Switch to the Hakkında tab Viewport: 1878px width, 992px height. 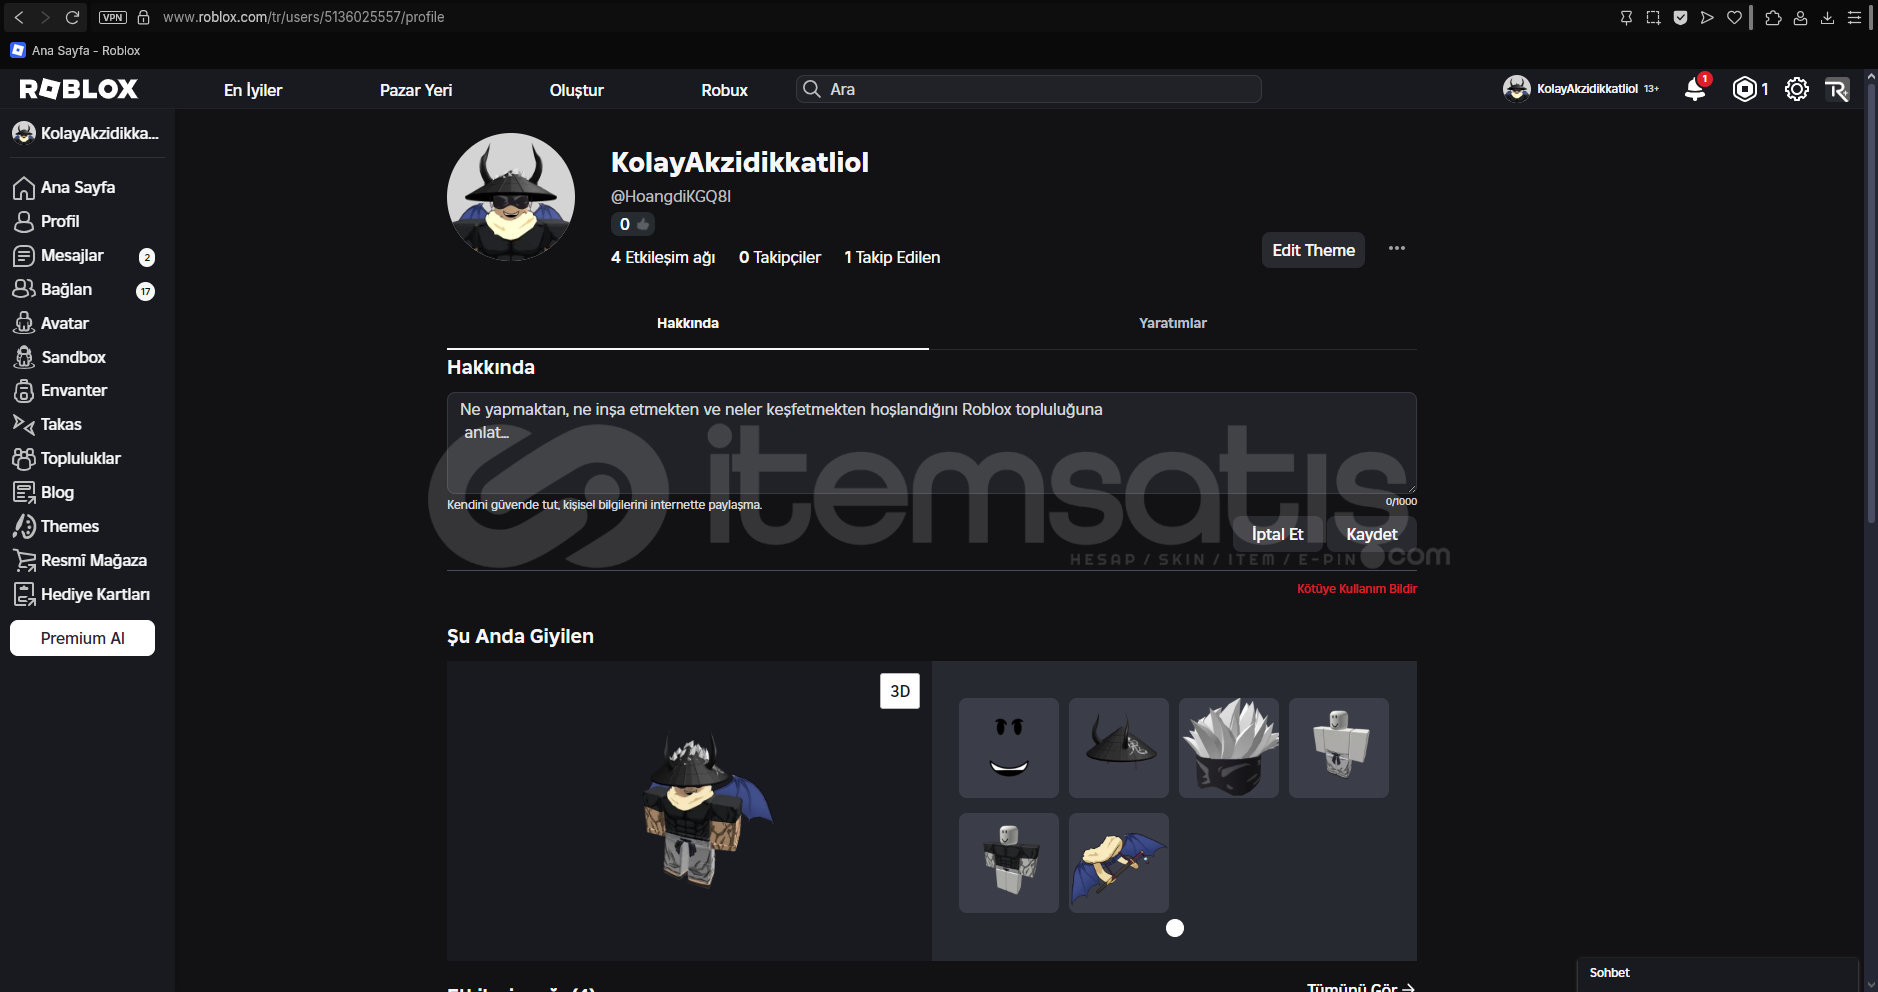pos(688,323)
